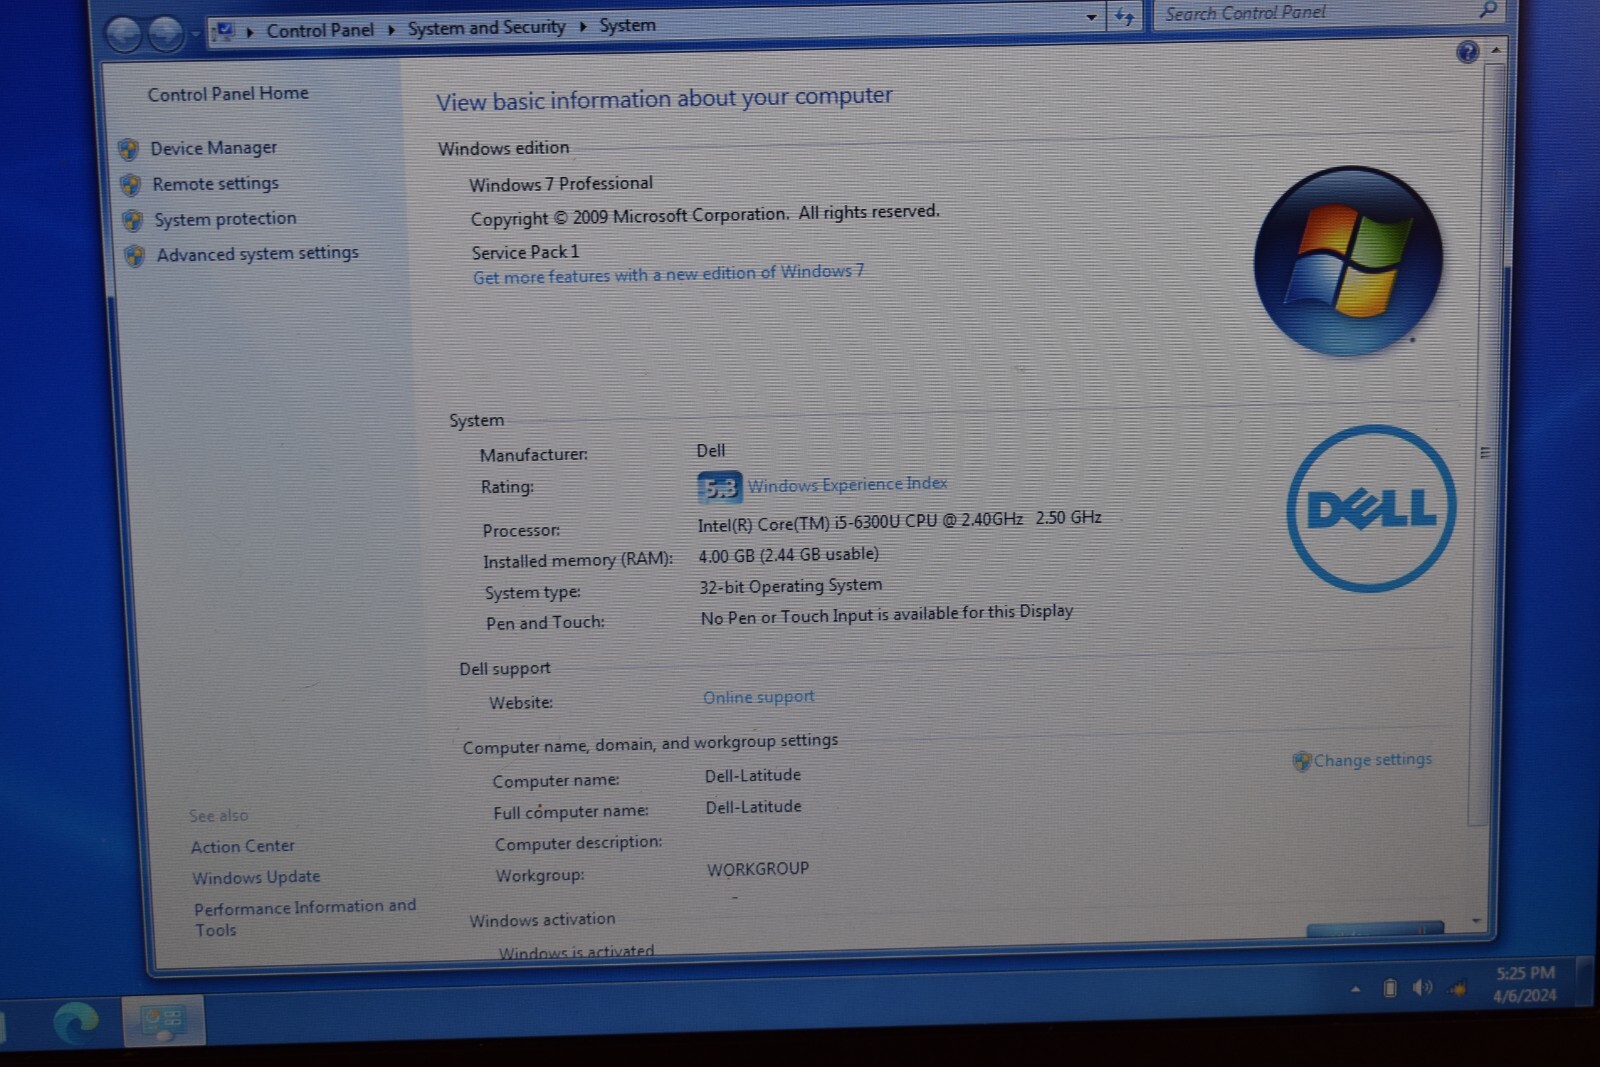Open the Help question mark icon
This screenshot has width=1600, height=1067.
[1467, 52]
